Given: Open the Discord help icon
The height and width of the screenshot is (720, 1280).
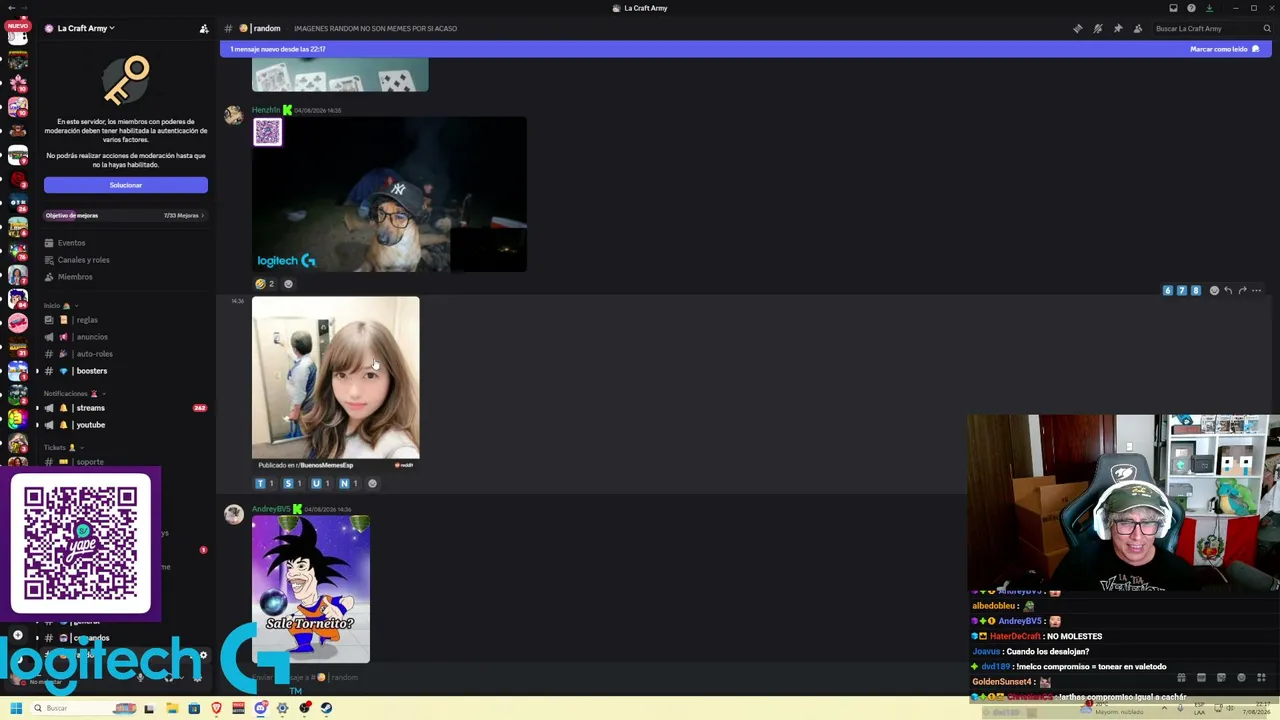Looking at the screenshot, I should (x=1191, y=8).
